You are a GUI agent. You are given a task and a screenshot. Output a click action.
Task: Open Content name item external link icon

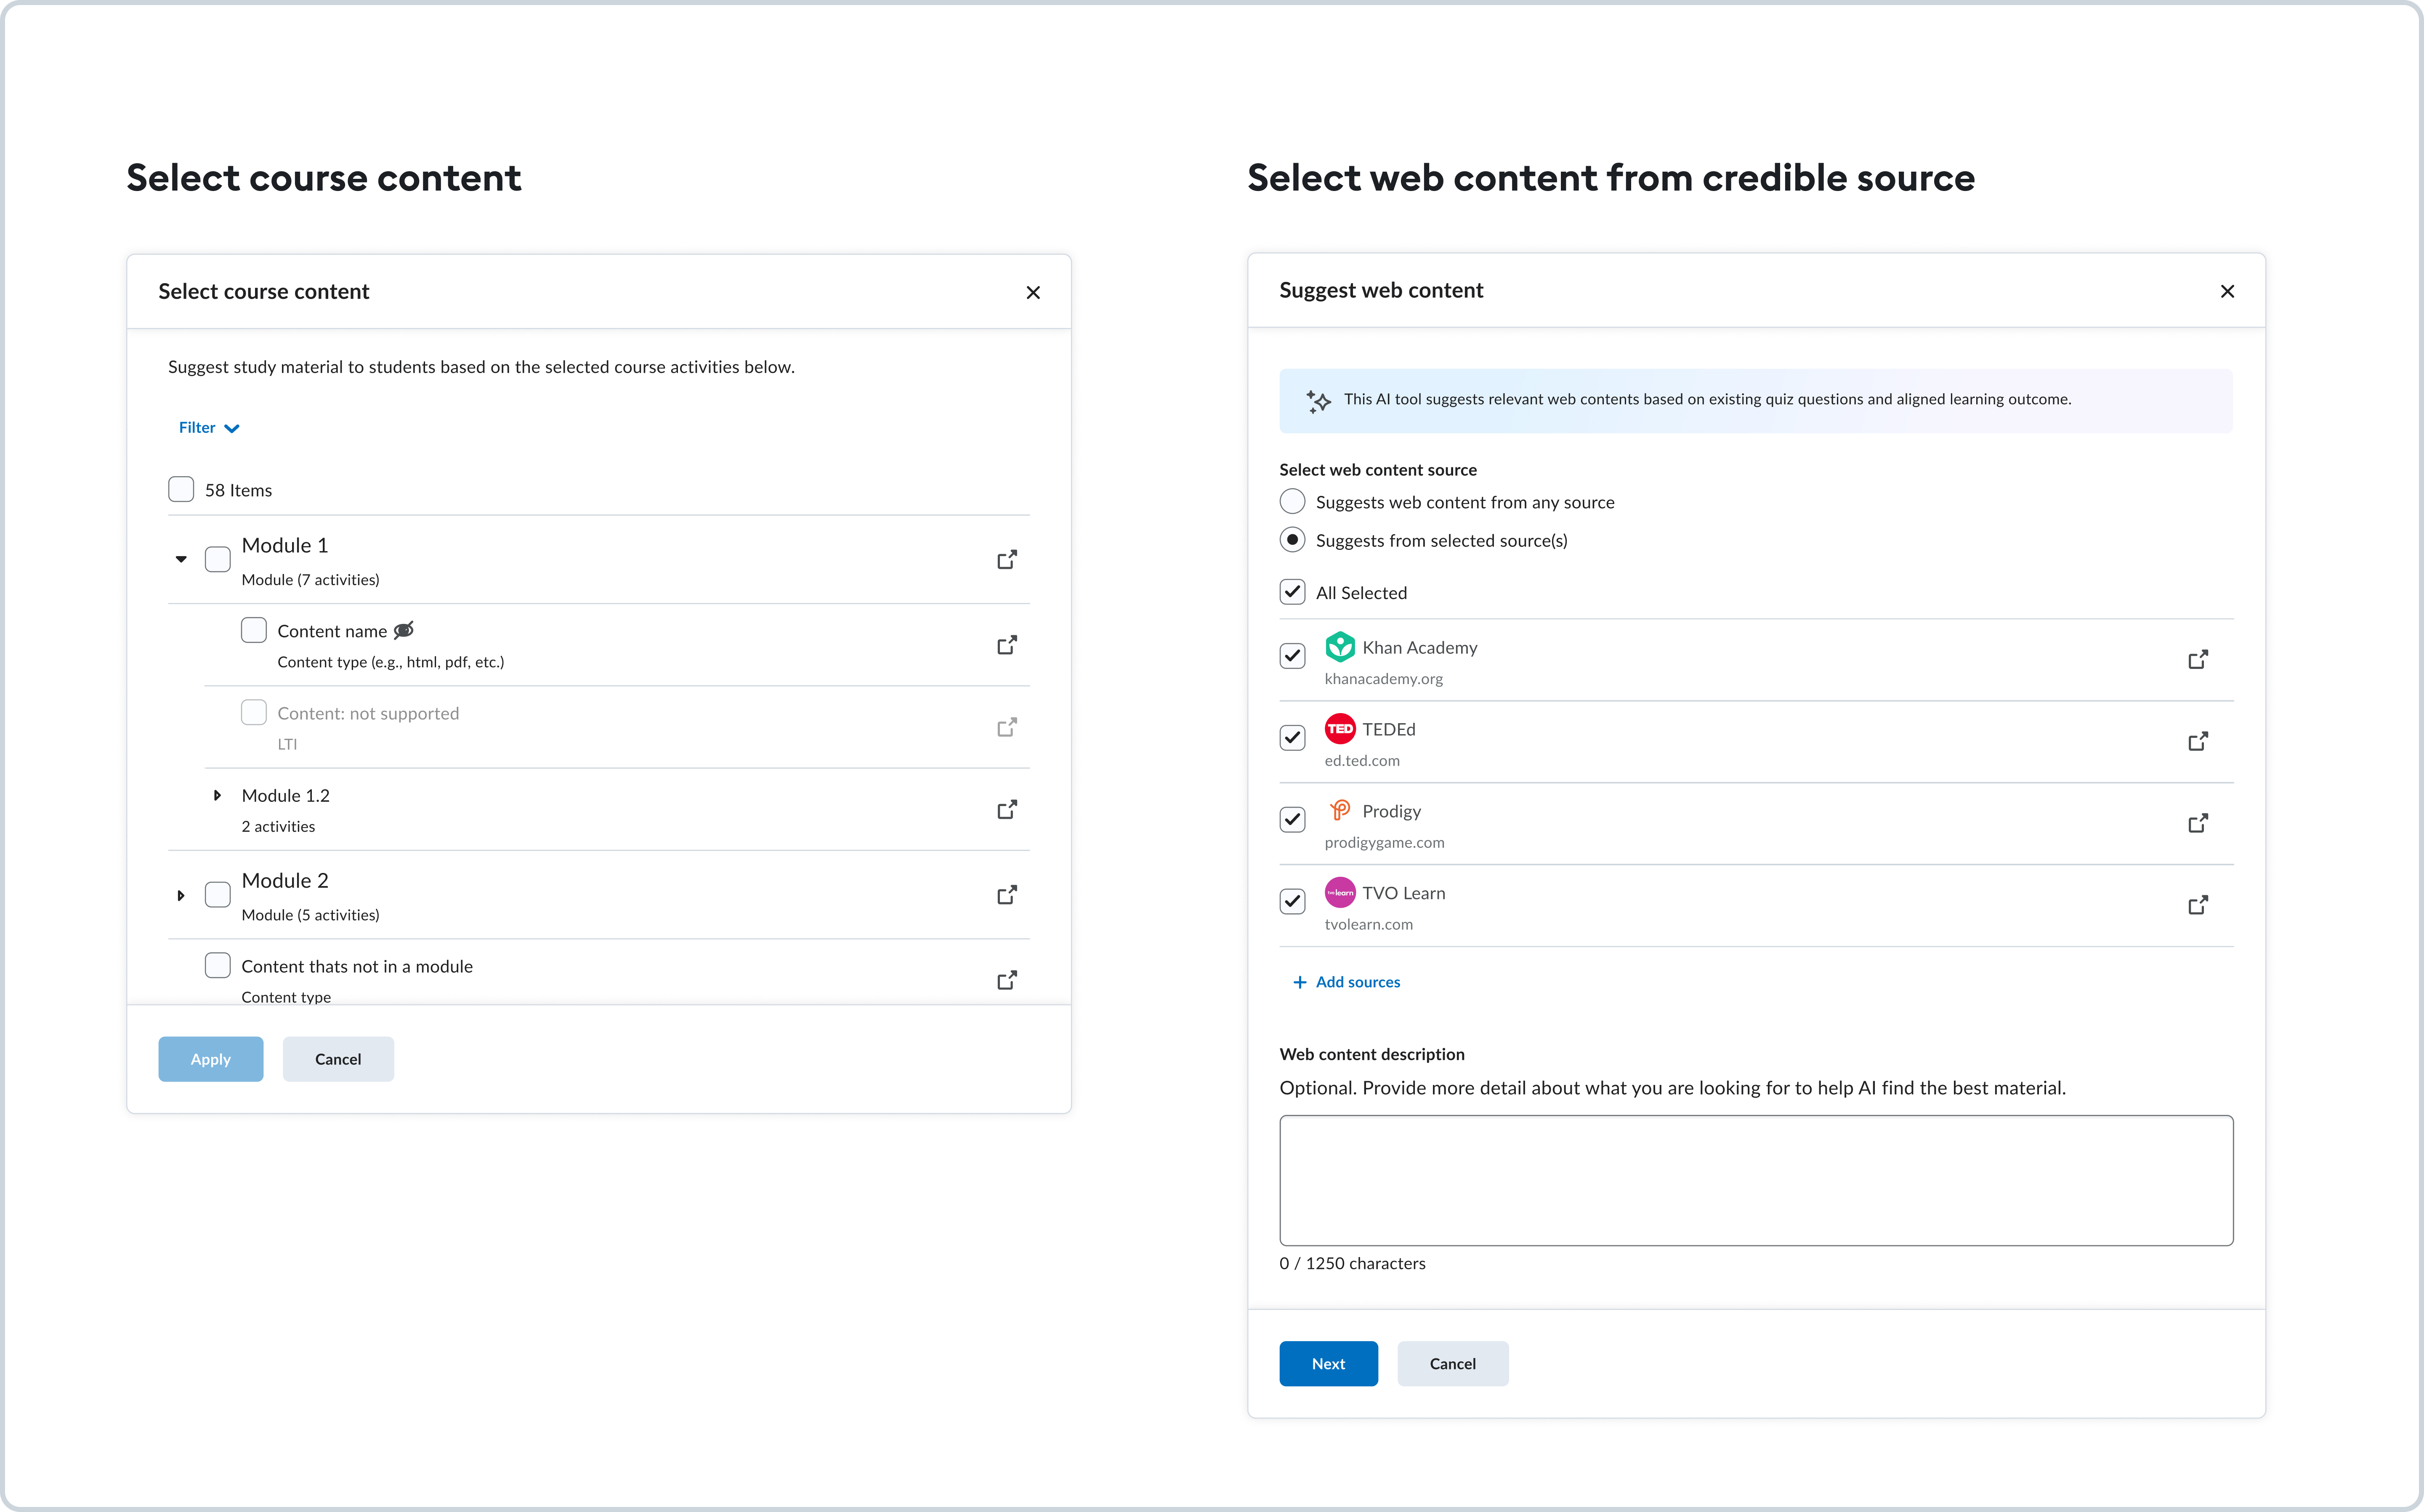(1007, 645)
